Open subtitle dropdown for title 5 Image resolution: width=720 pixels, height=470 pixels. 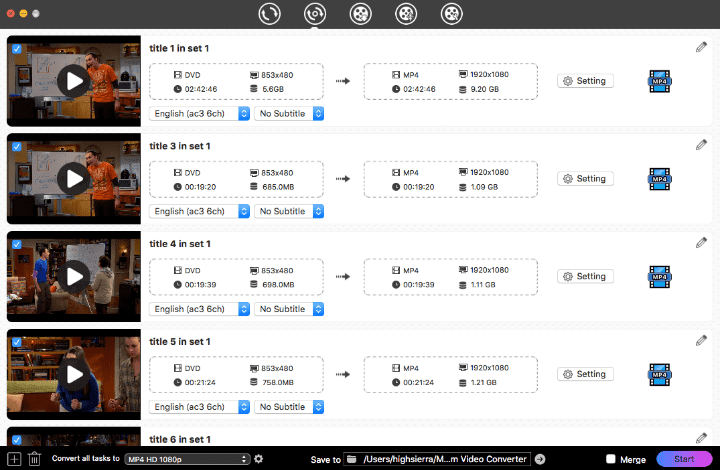pyautogui.click(x=289, y=407)
